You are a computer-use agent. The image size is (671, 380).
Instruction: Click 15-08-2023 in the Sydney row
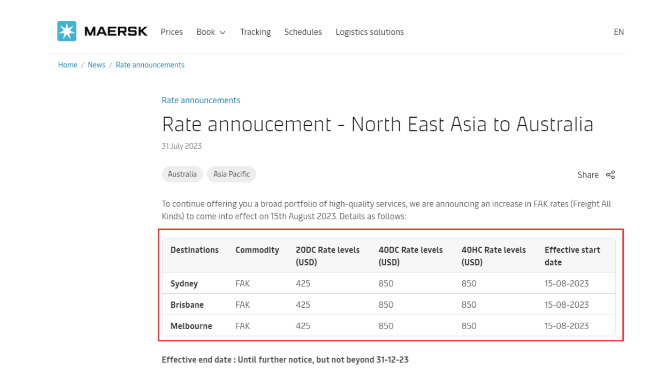567,284
